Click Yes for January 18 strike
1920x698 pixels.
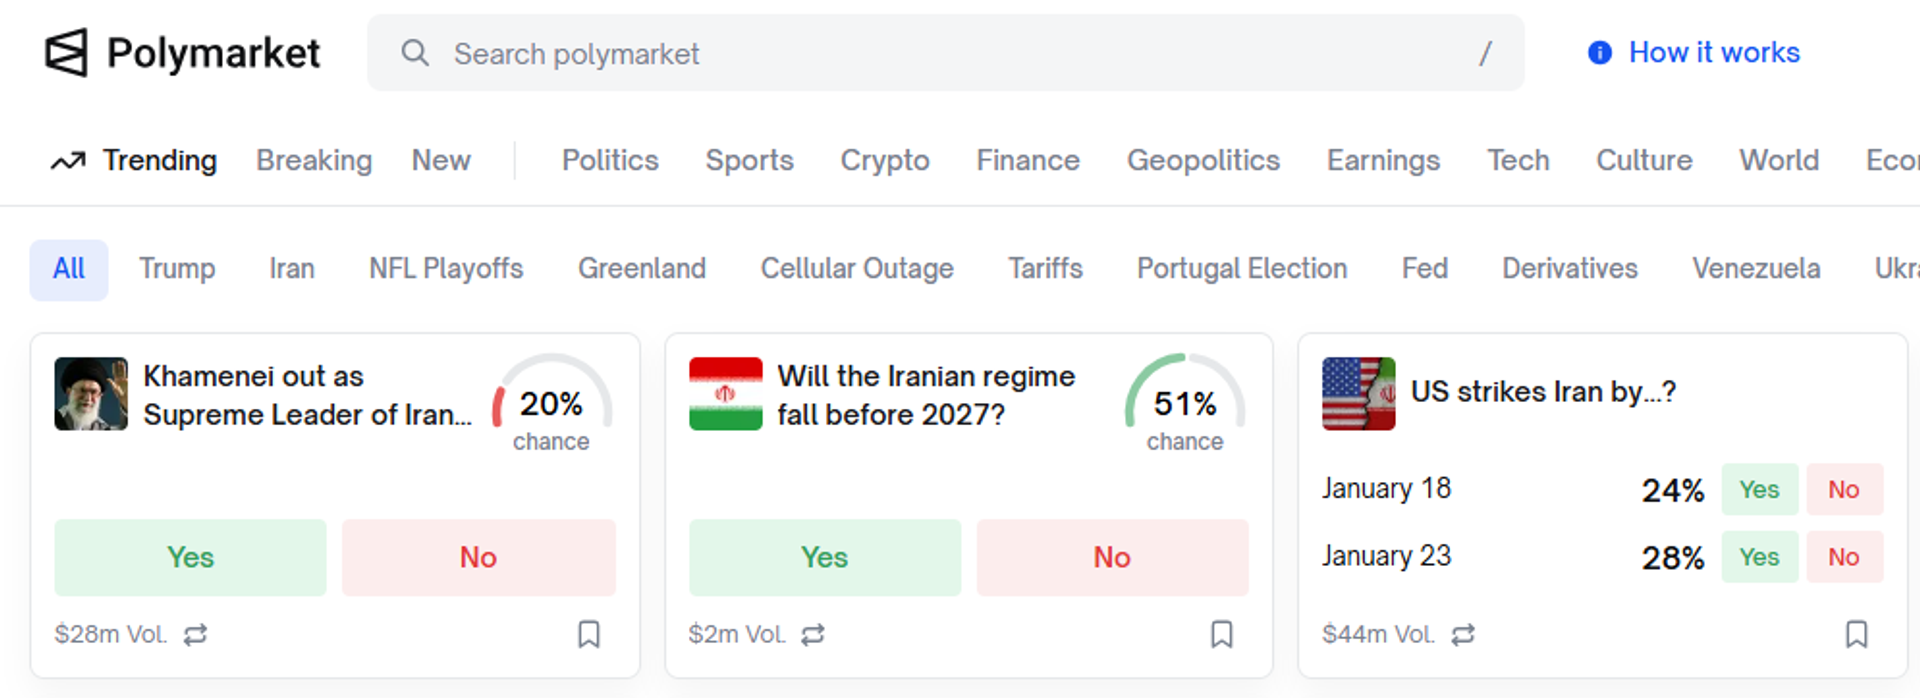click(1759, 489)
